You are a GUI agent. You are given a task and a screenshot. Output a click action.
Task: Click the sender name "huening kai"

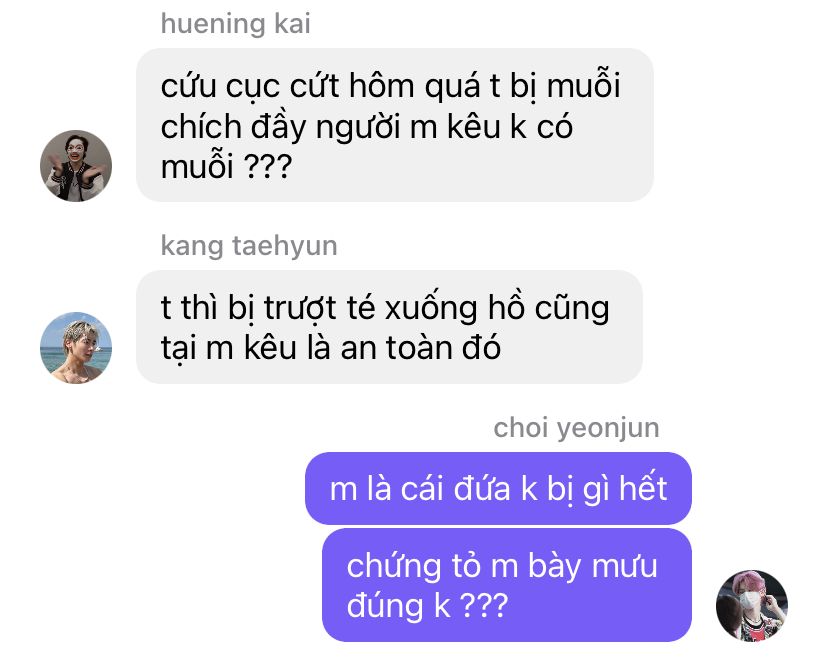point(236,24)
